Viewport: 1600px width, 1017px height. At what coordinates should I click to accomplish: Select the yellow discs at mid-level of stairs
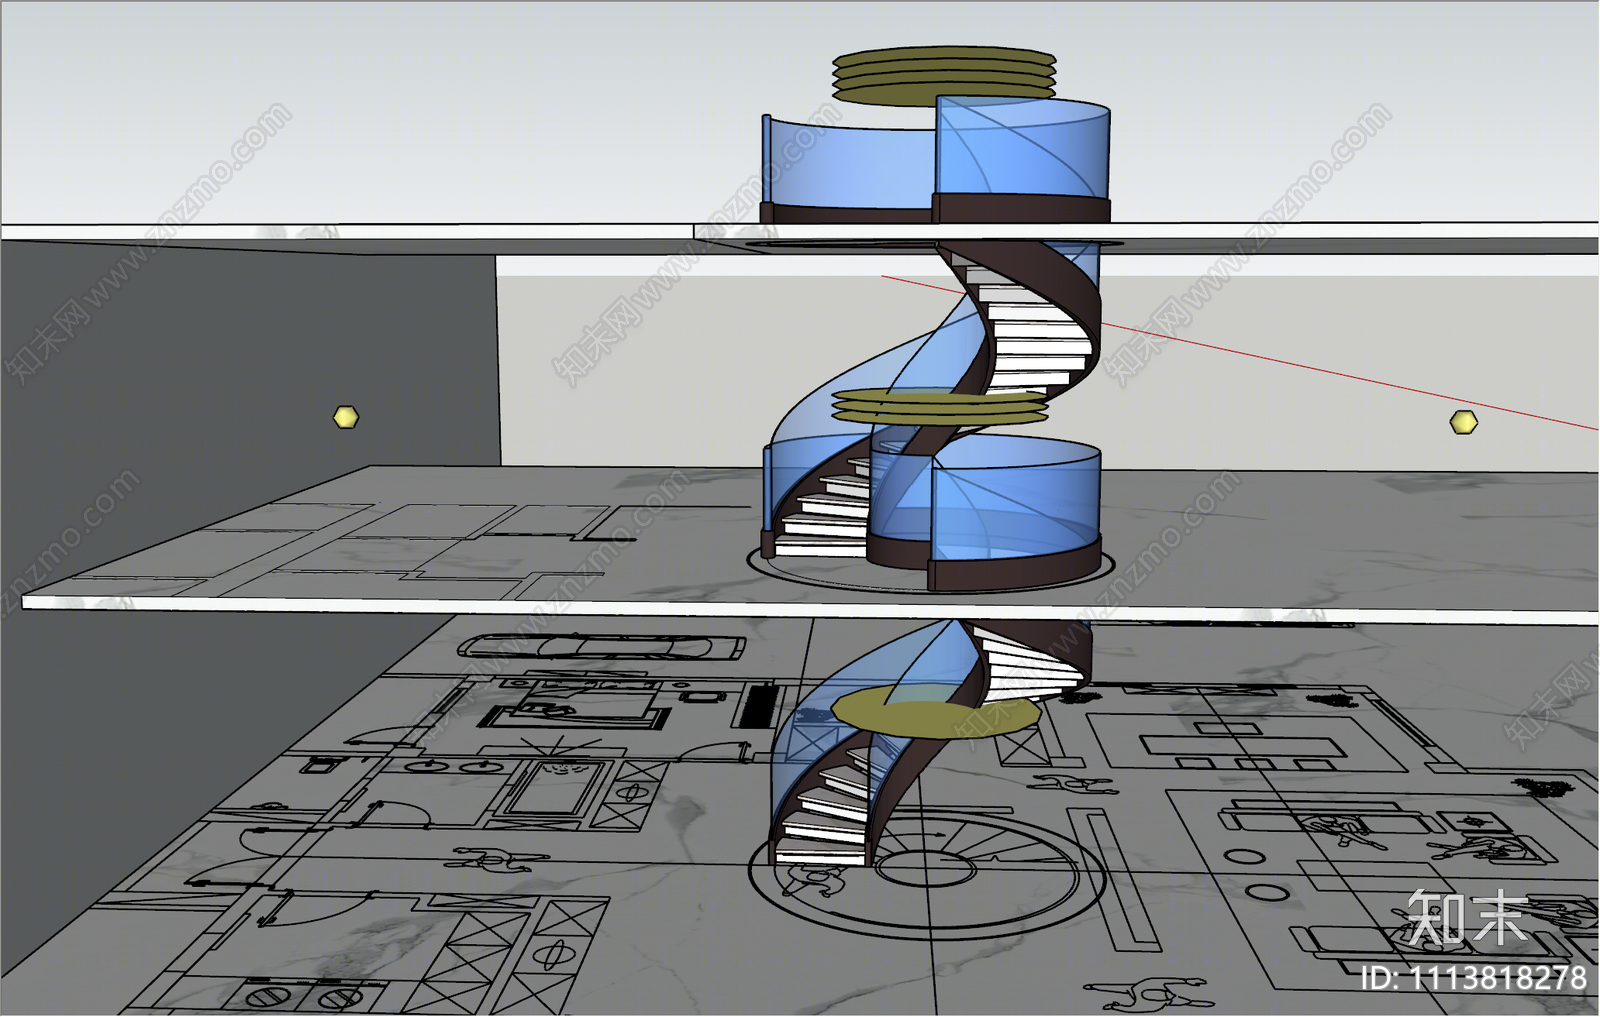[x=940, y=406]
